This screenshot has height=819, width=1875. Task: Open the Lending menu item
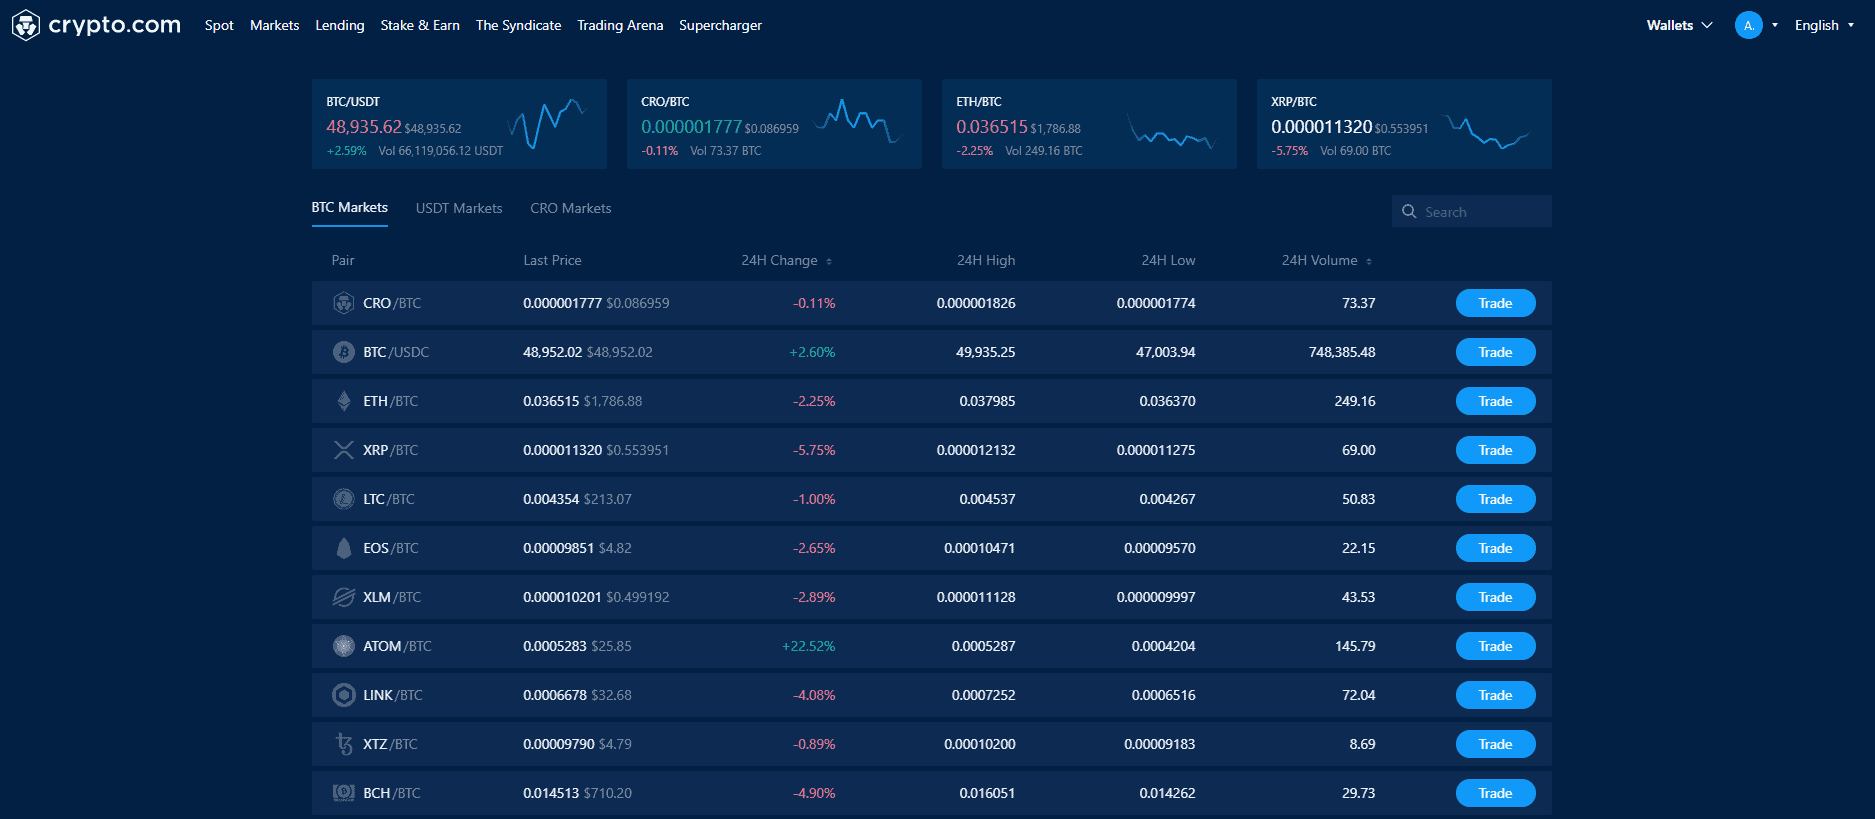coord(340,25)
